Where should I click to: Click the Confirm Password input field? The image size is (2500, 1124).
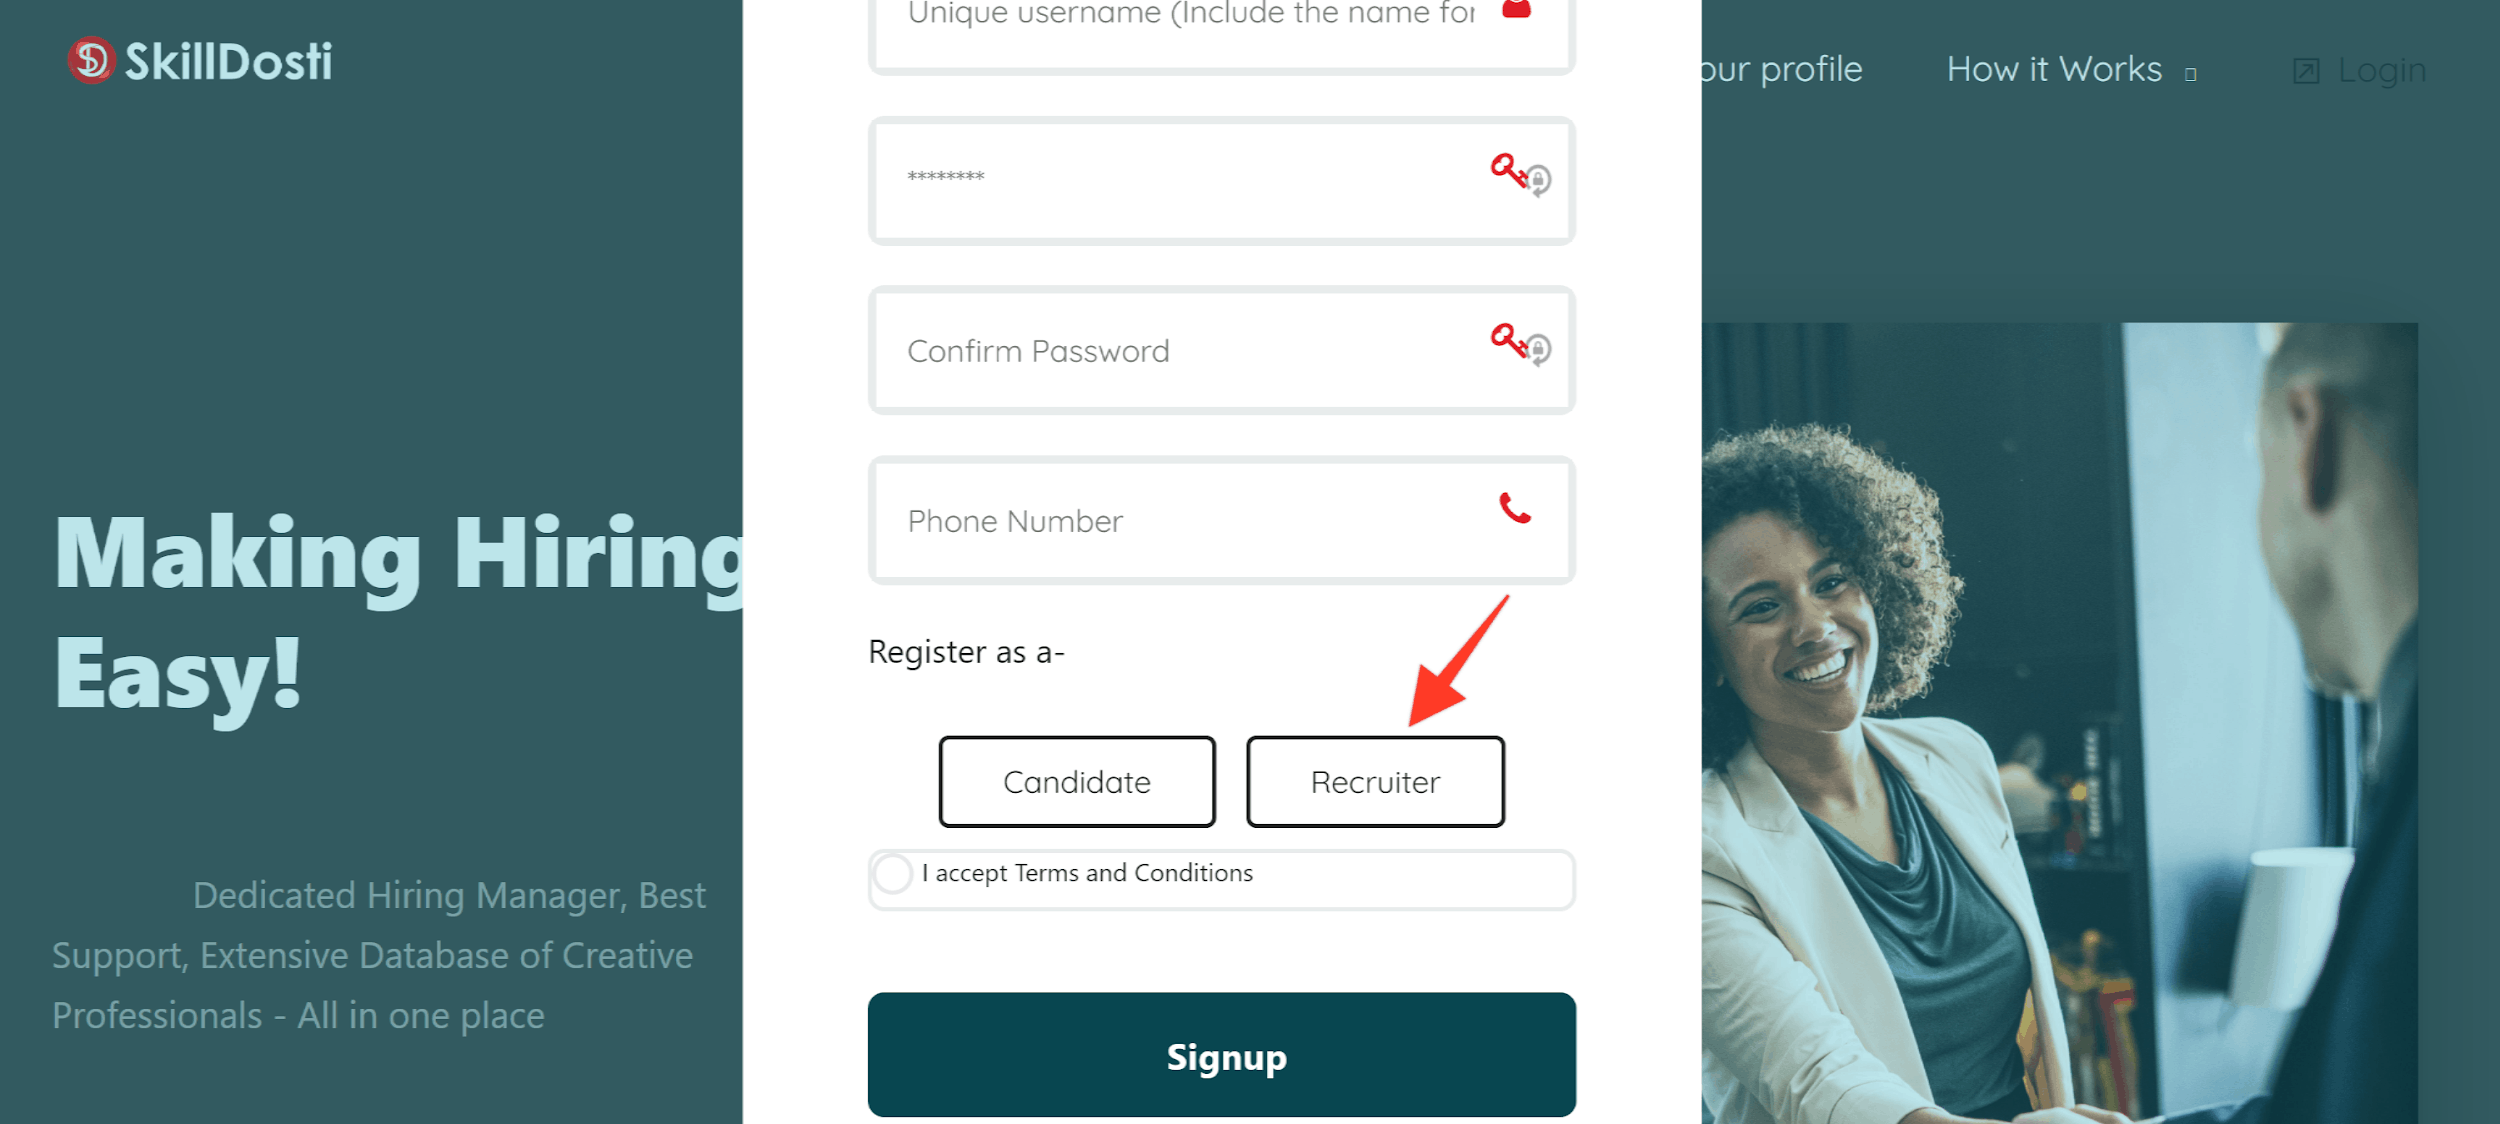[1221, 351]
